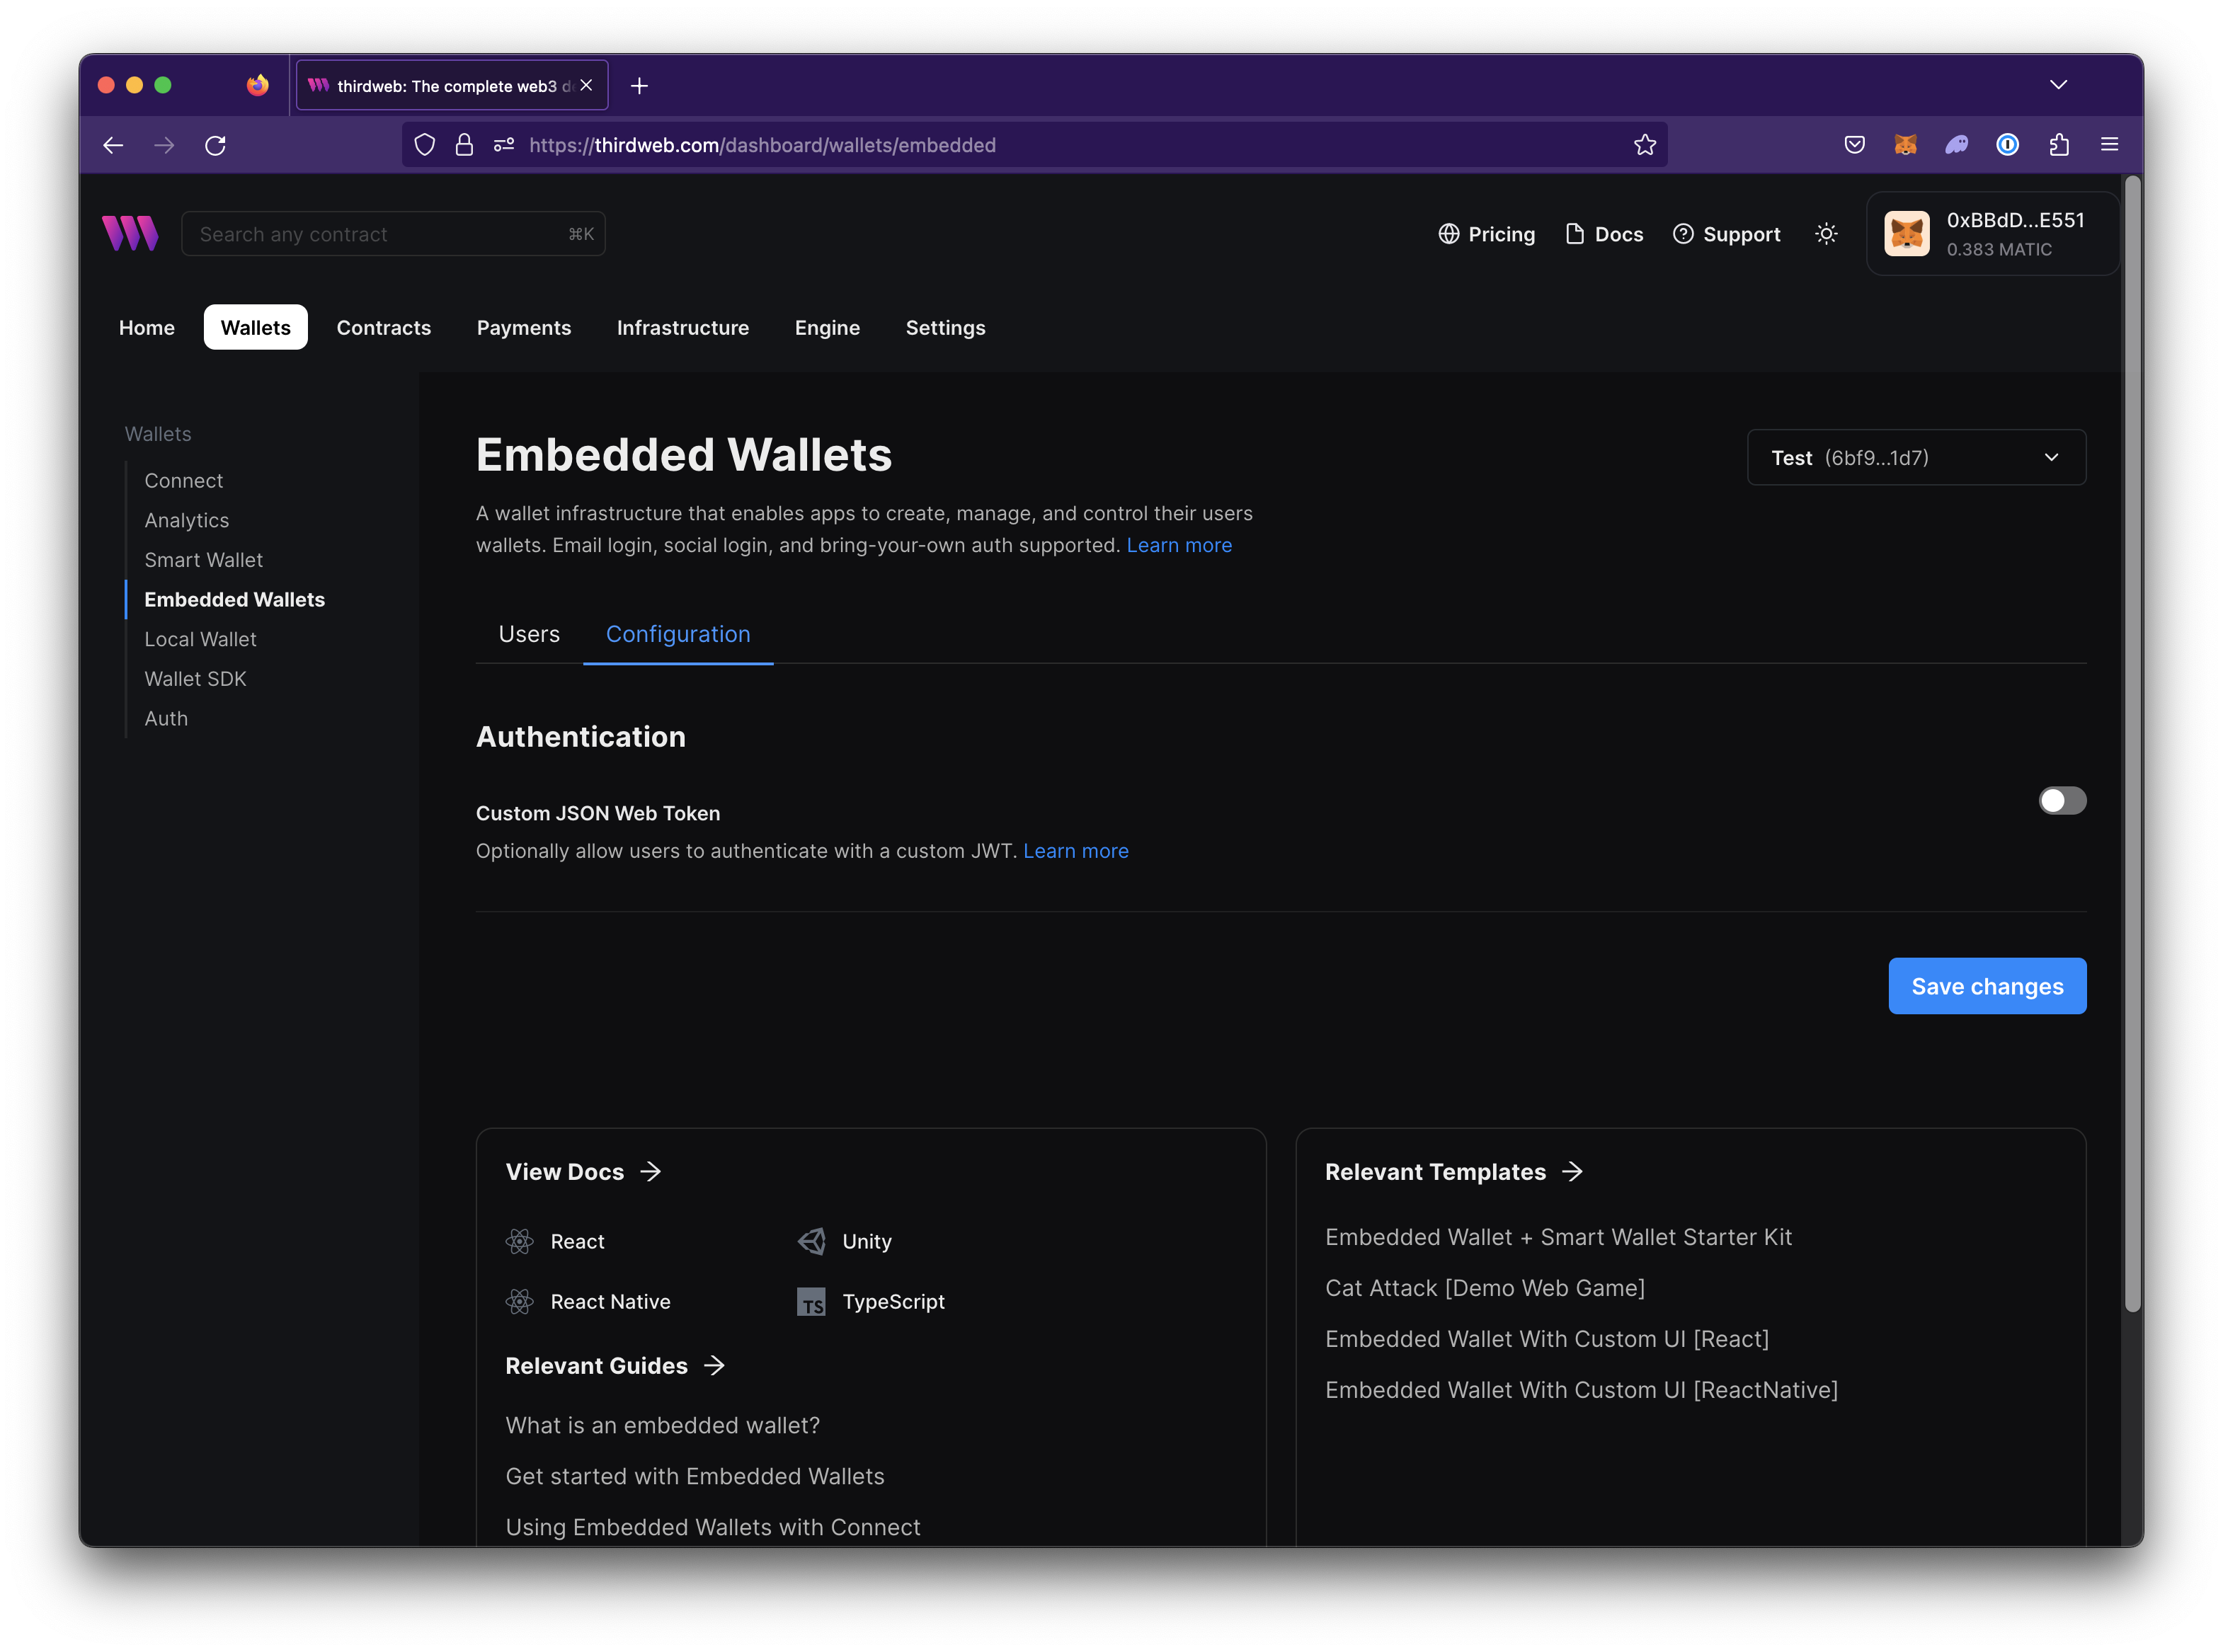Toggle the Custom JSON Web Token switch
Image resolution: width=2223 pixels, height=1652 pixels.
[x=2063, y=800]
